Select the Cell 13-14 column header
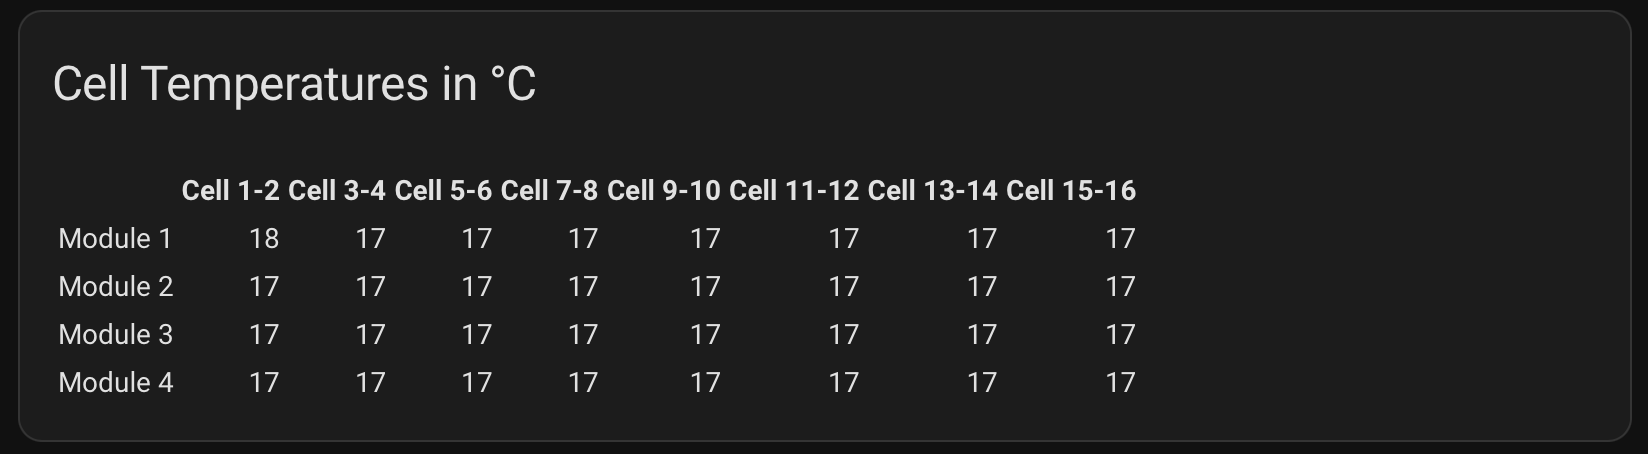Image resolution: width=1648 pixels, height=454 pixels. (932, 190)
